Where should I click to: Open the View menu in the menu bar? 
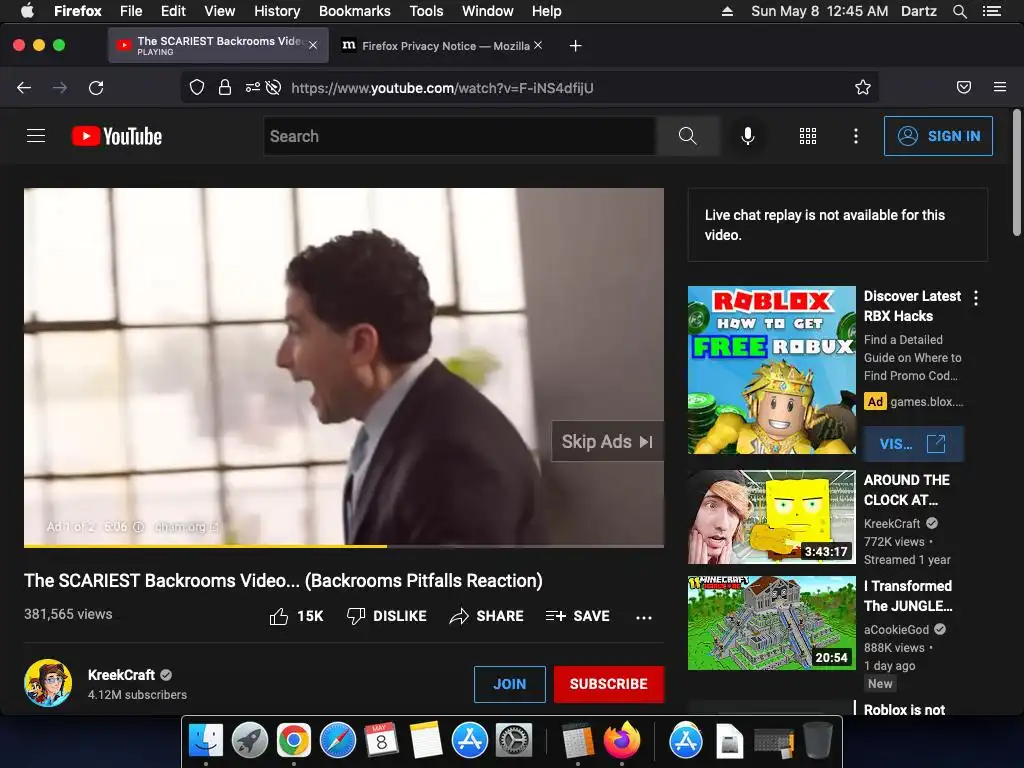click(219, 11)
